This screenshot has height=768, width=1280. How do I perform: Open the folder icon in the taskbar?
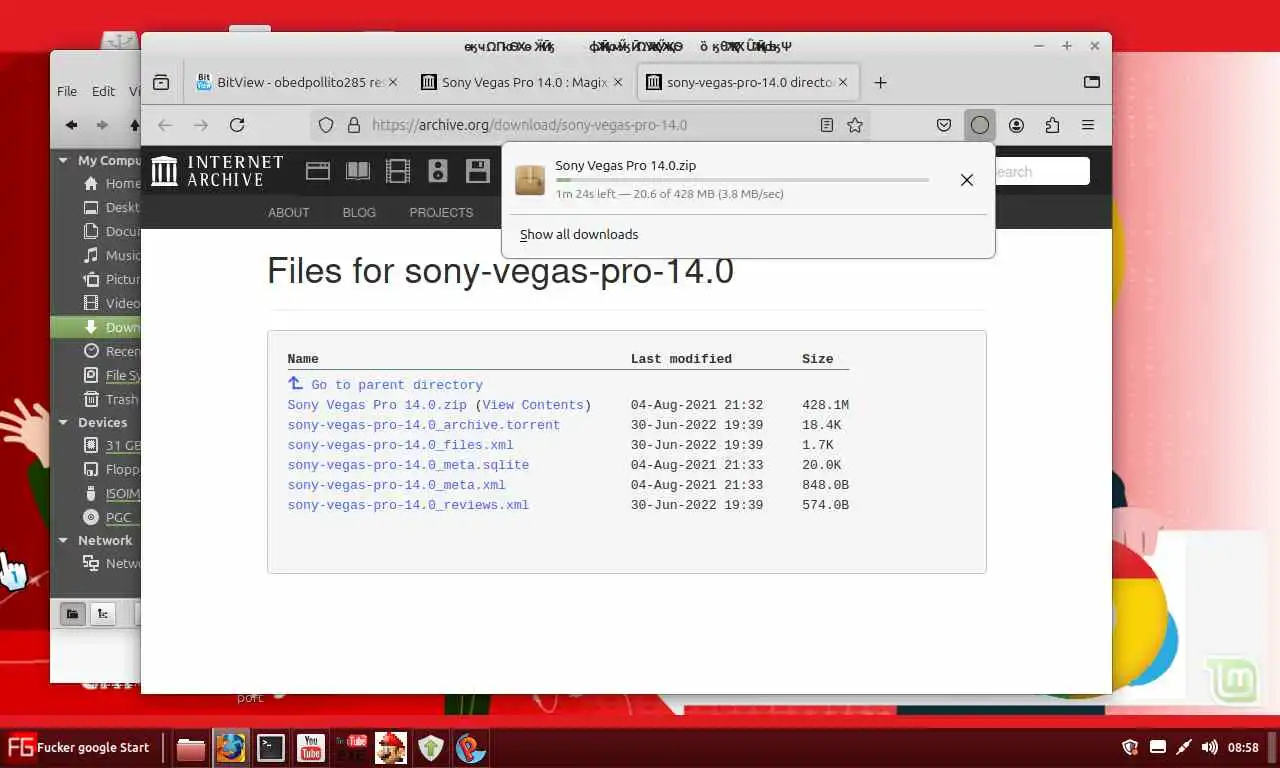[x=190, y=748]
